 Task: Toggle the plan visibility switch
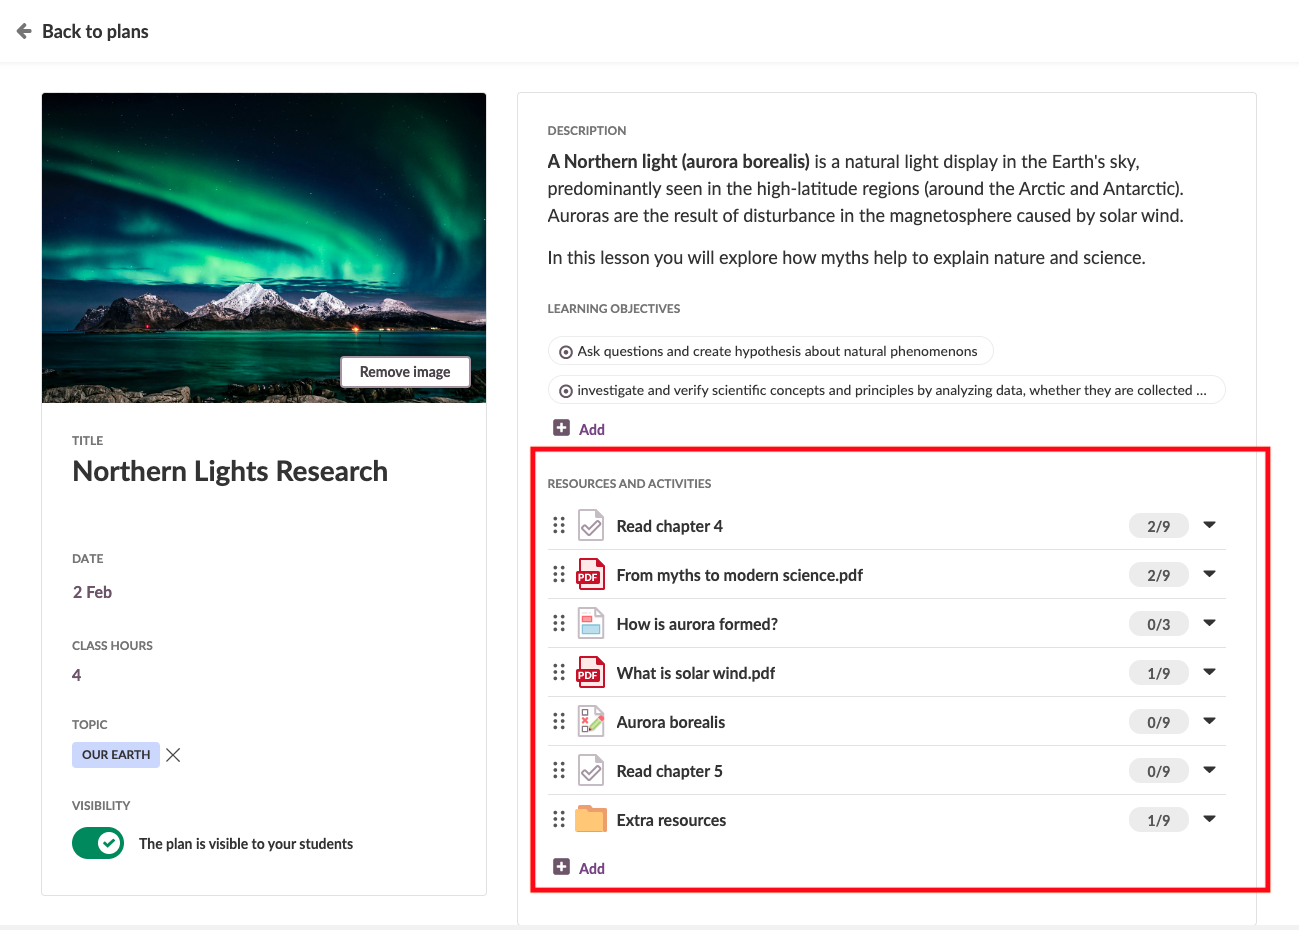click(98, 843)
